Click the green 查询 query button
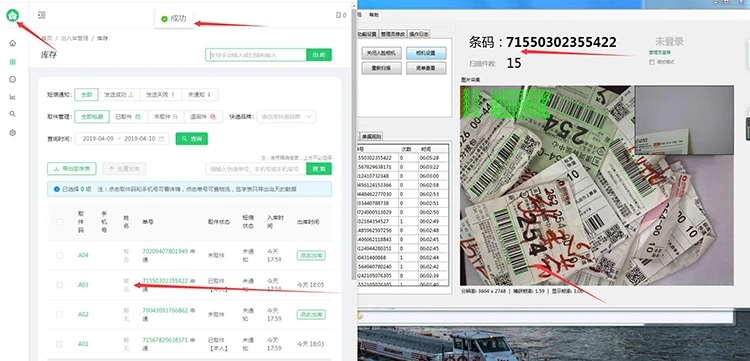750x361 pixels. (x=192, y=139)
